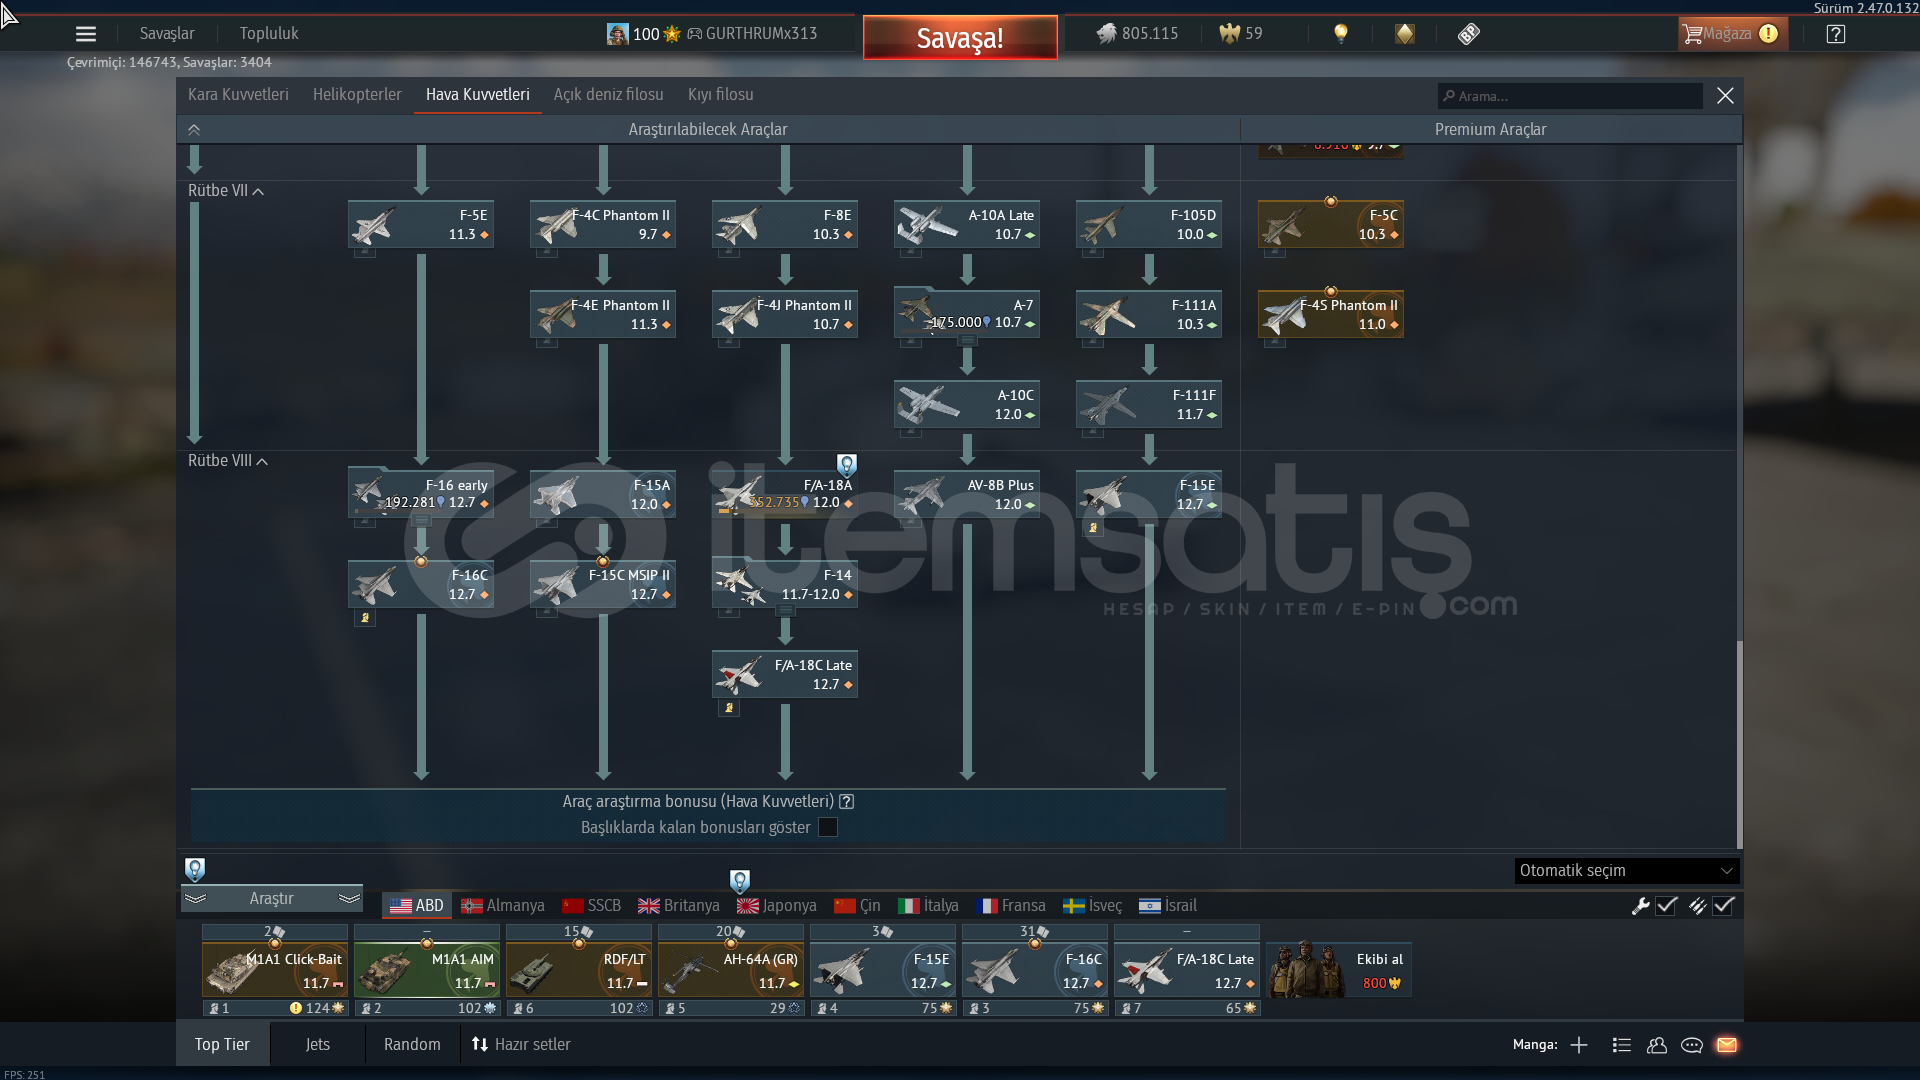Viewport: 1920px width, 1080px height.
Task: Open the Otomatik seçim dropdown
Action: (1626, 870)
